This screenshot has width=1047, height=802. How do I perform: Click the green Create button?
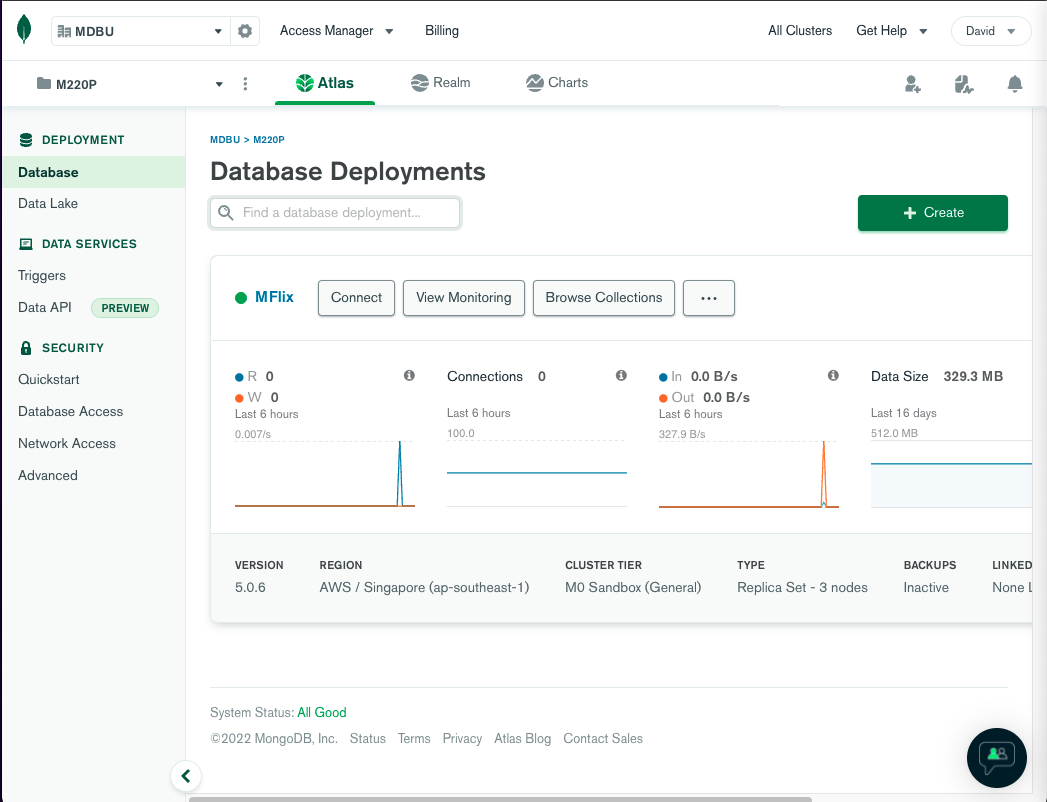click(932, 213)
